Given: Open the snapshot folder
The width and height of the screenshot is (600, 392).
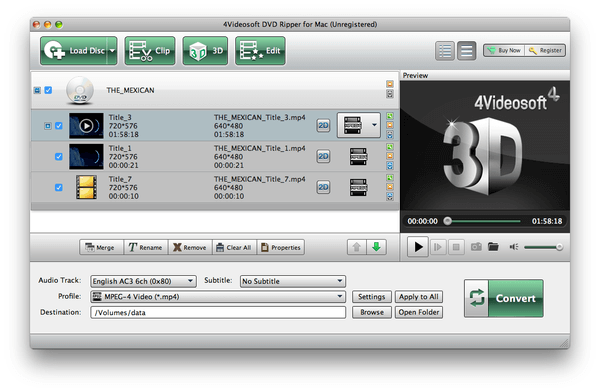Looking at the screenshot, I should pos(493,247).
